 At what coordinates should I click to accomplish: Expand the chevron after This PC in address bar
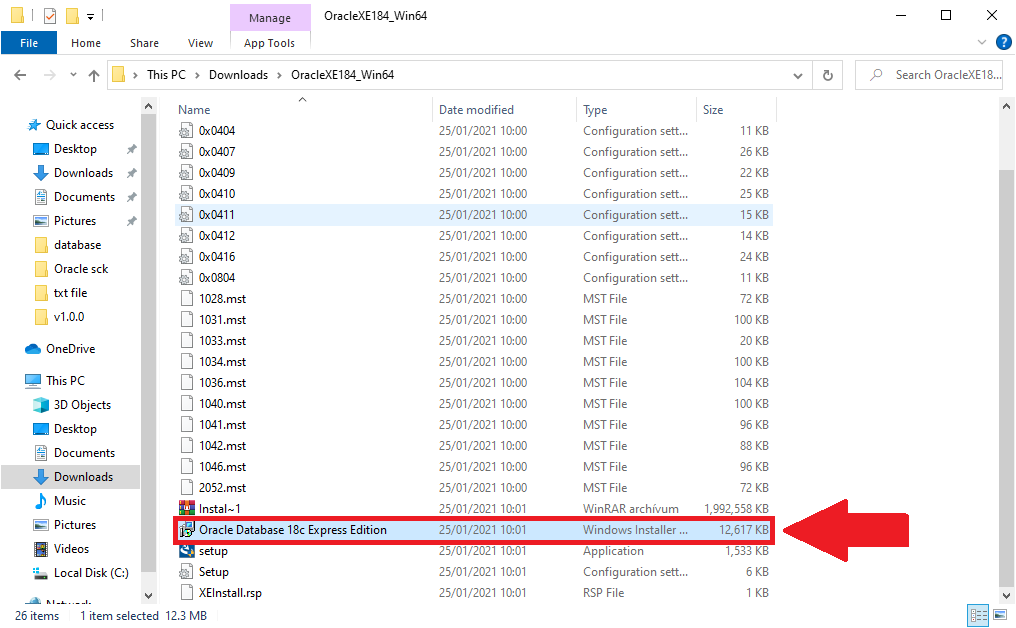coord(197,75)
